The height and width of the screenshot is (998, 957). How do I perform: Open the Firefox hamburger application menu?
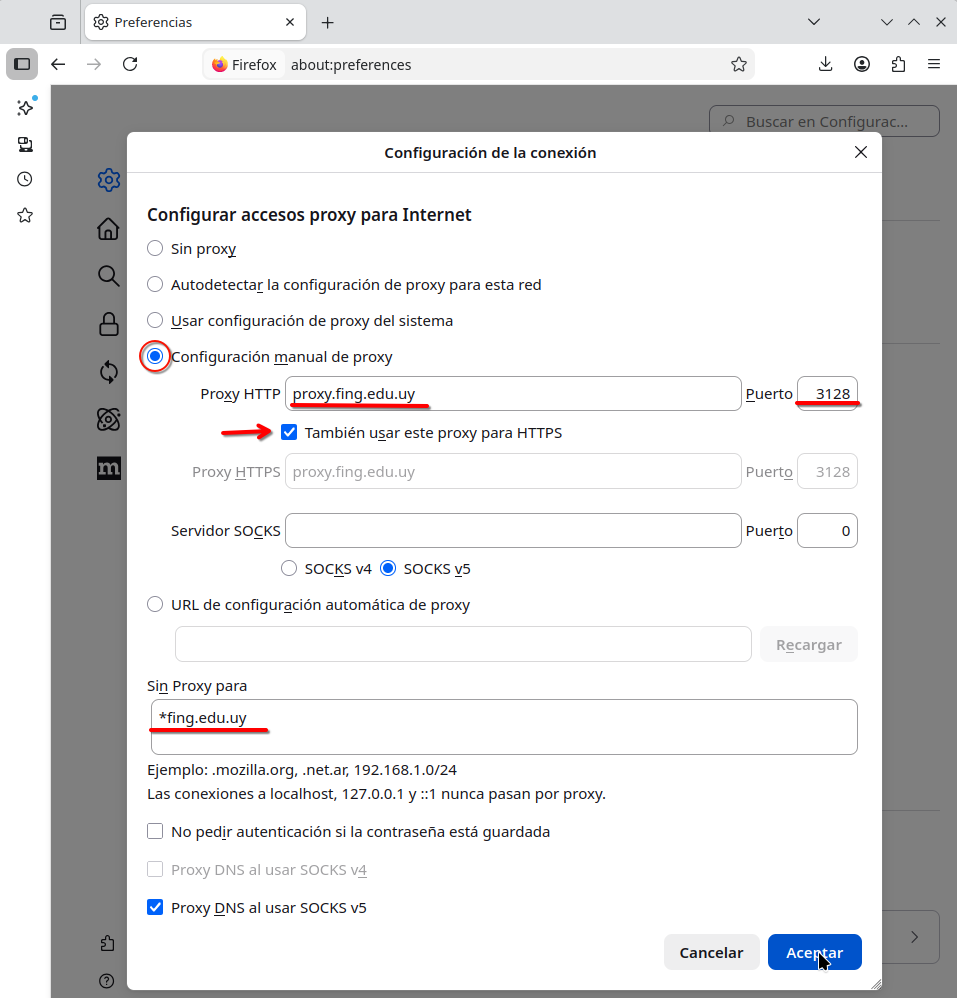pyautogui.click(x=933, y=64)
